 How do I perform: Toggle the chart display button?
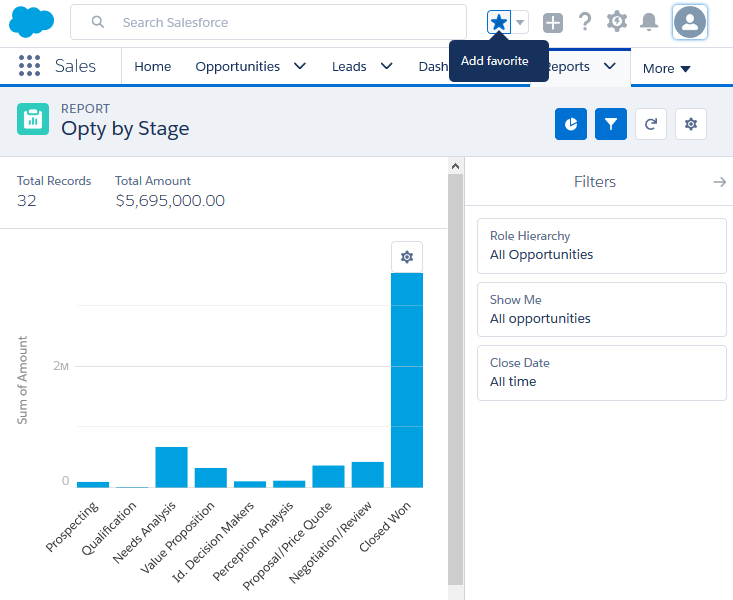point(571,124)
